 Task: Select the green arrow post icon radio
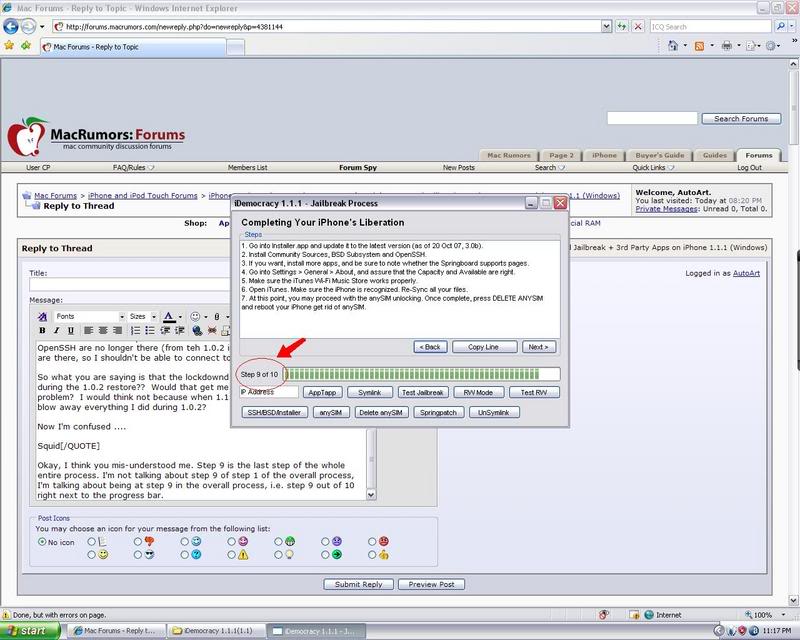pyautogui.click(x=325, y=555)
